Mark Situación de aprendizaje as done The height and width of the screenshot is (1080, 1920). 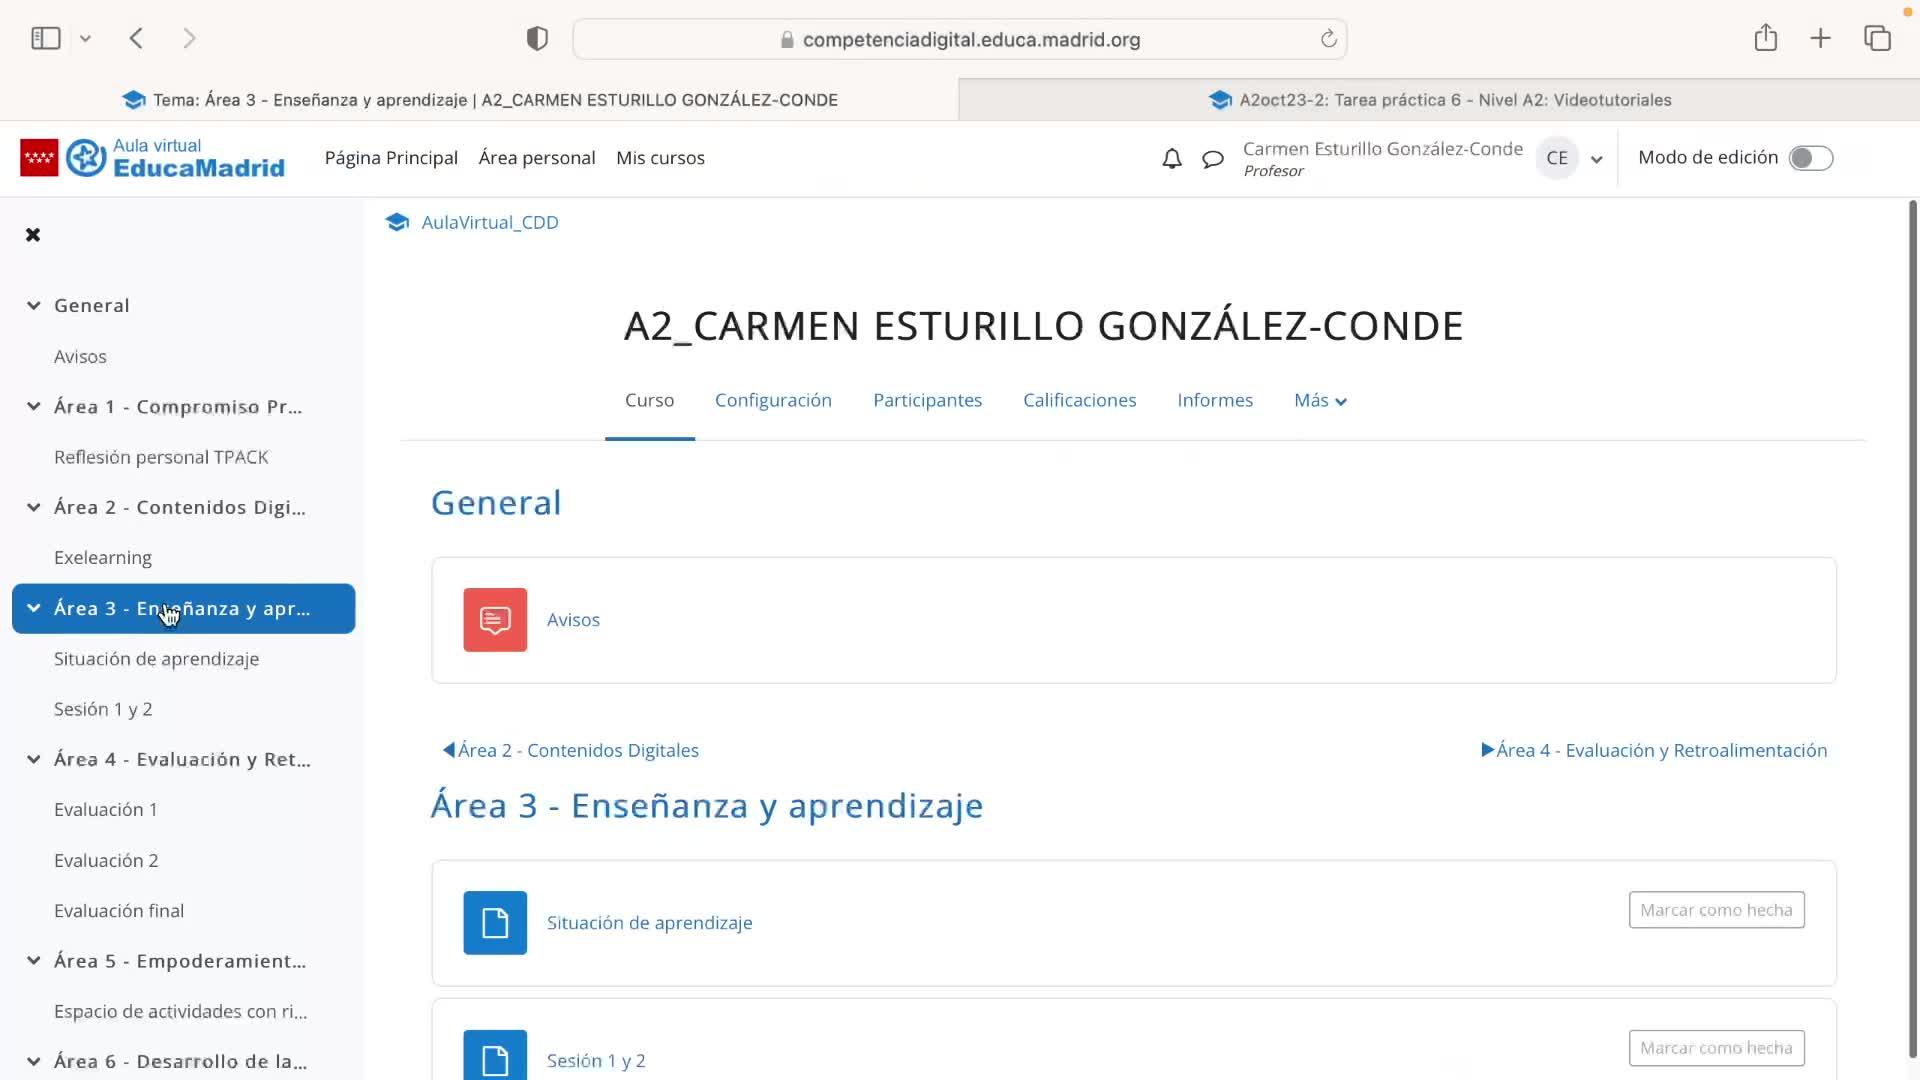pyautogui.click(x=1716, y=910)
